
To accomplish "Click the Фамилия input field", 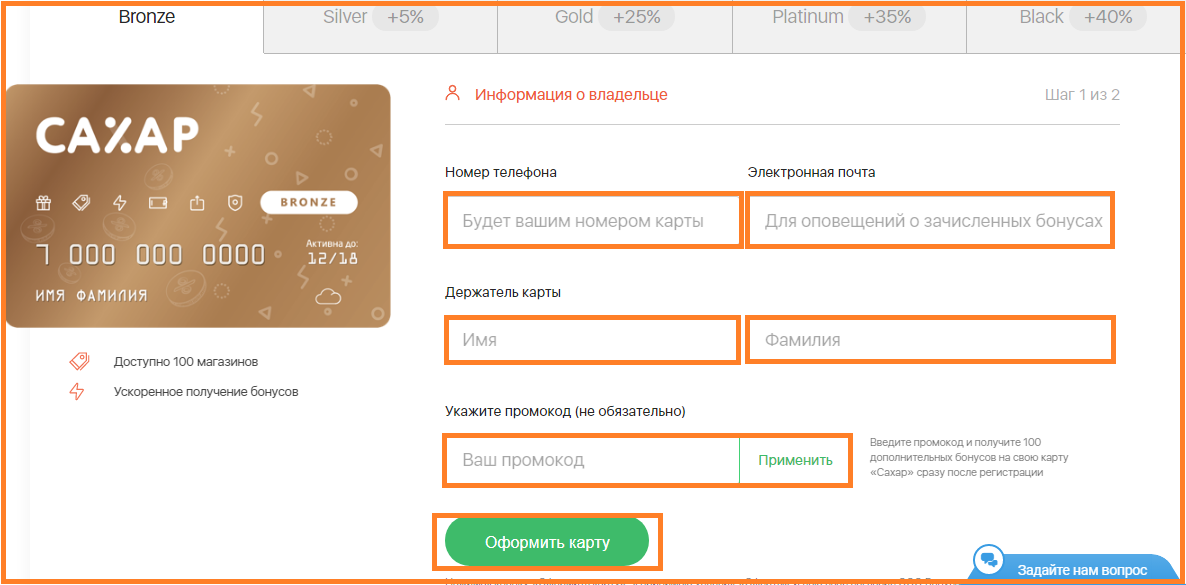I will (930, 340).
